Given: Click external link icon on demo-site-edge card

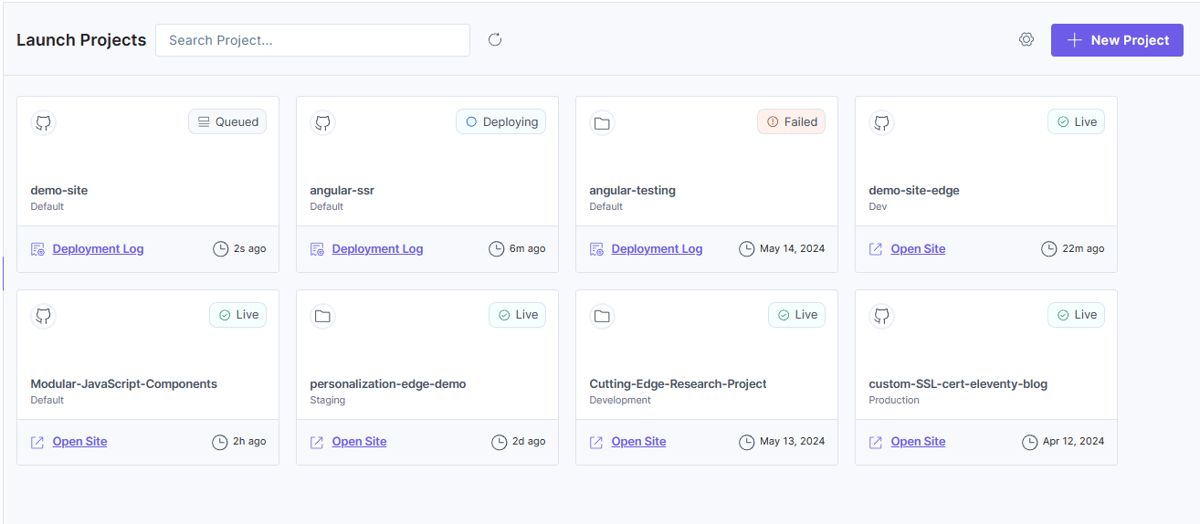Looking at the screenshot, I should coord(876,249).
